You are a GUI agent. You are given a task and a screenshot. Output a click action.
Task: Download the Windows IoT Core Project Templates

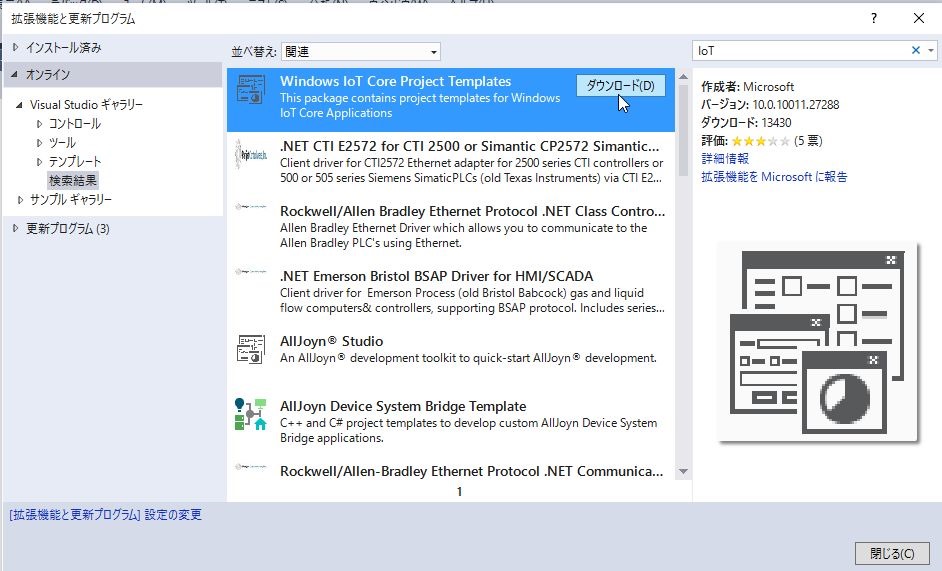620,86
